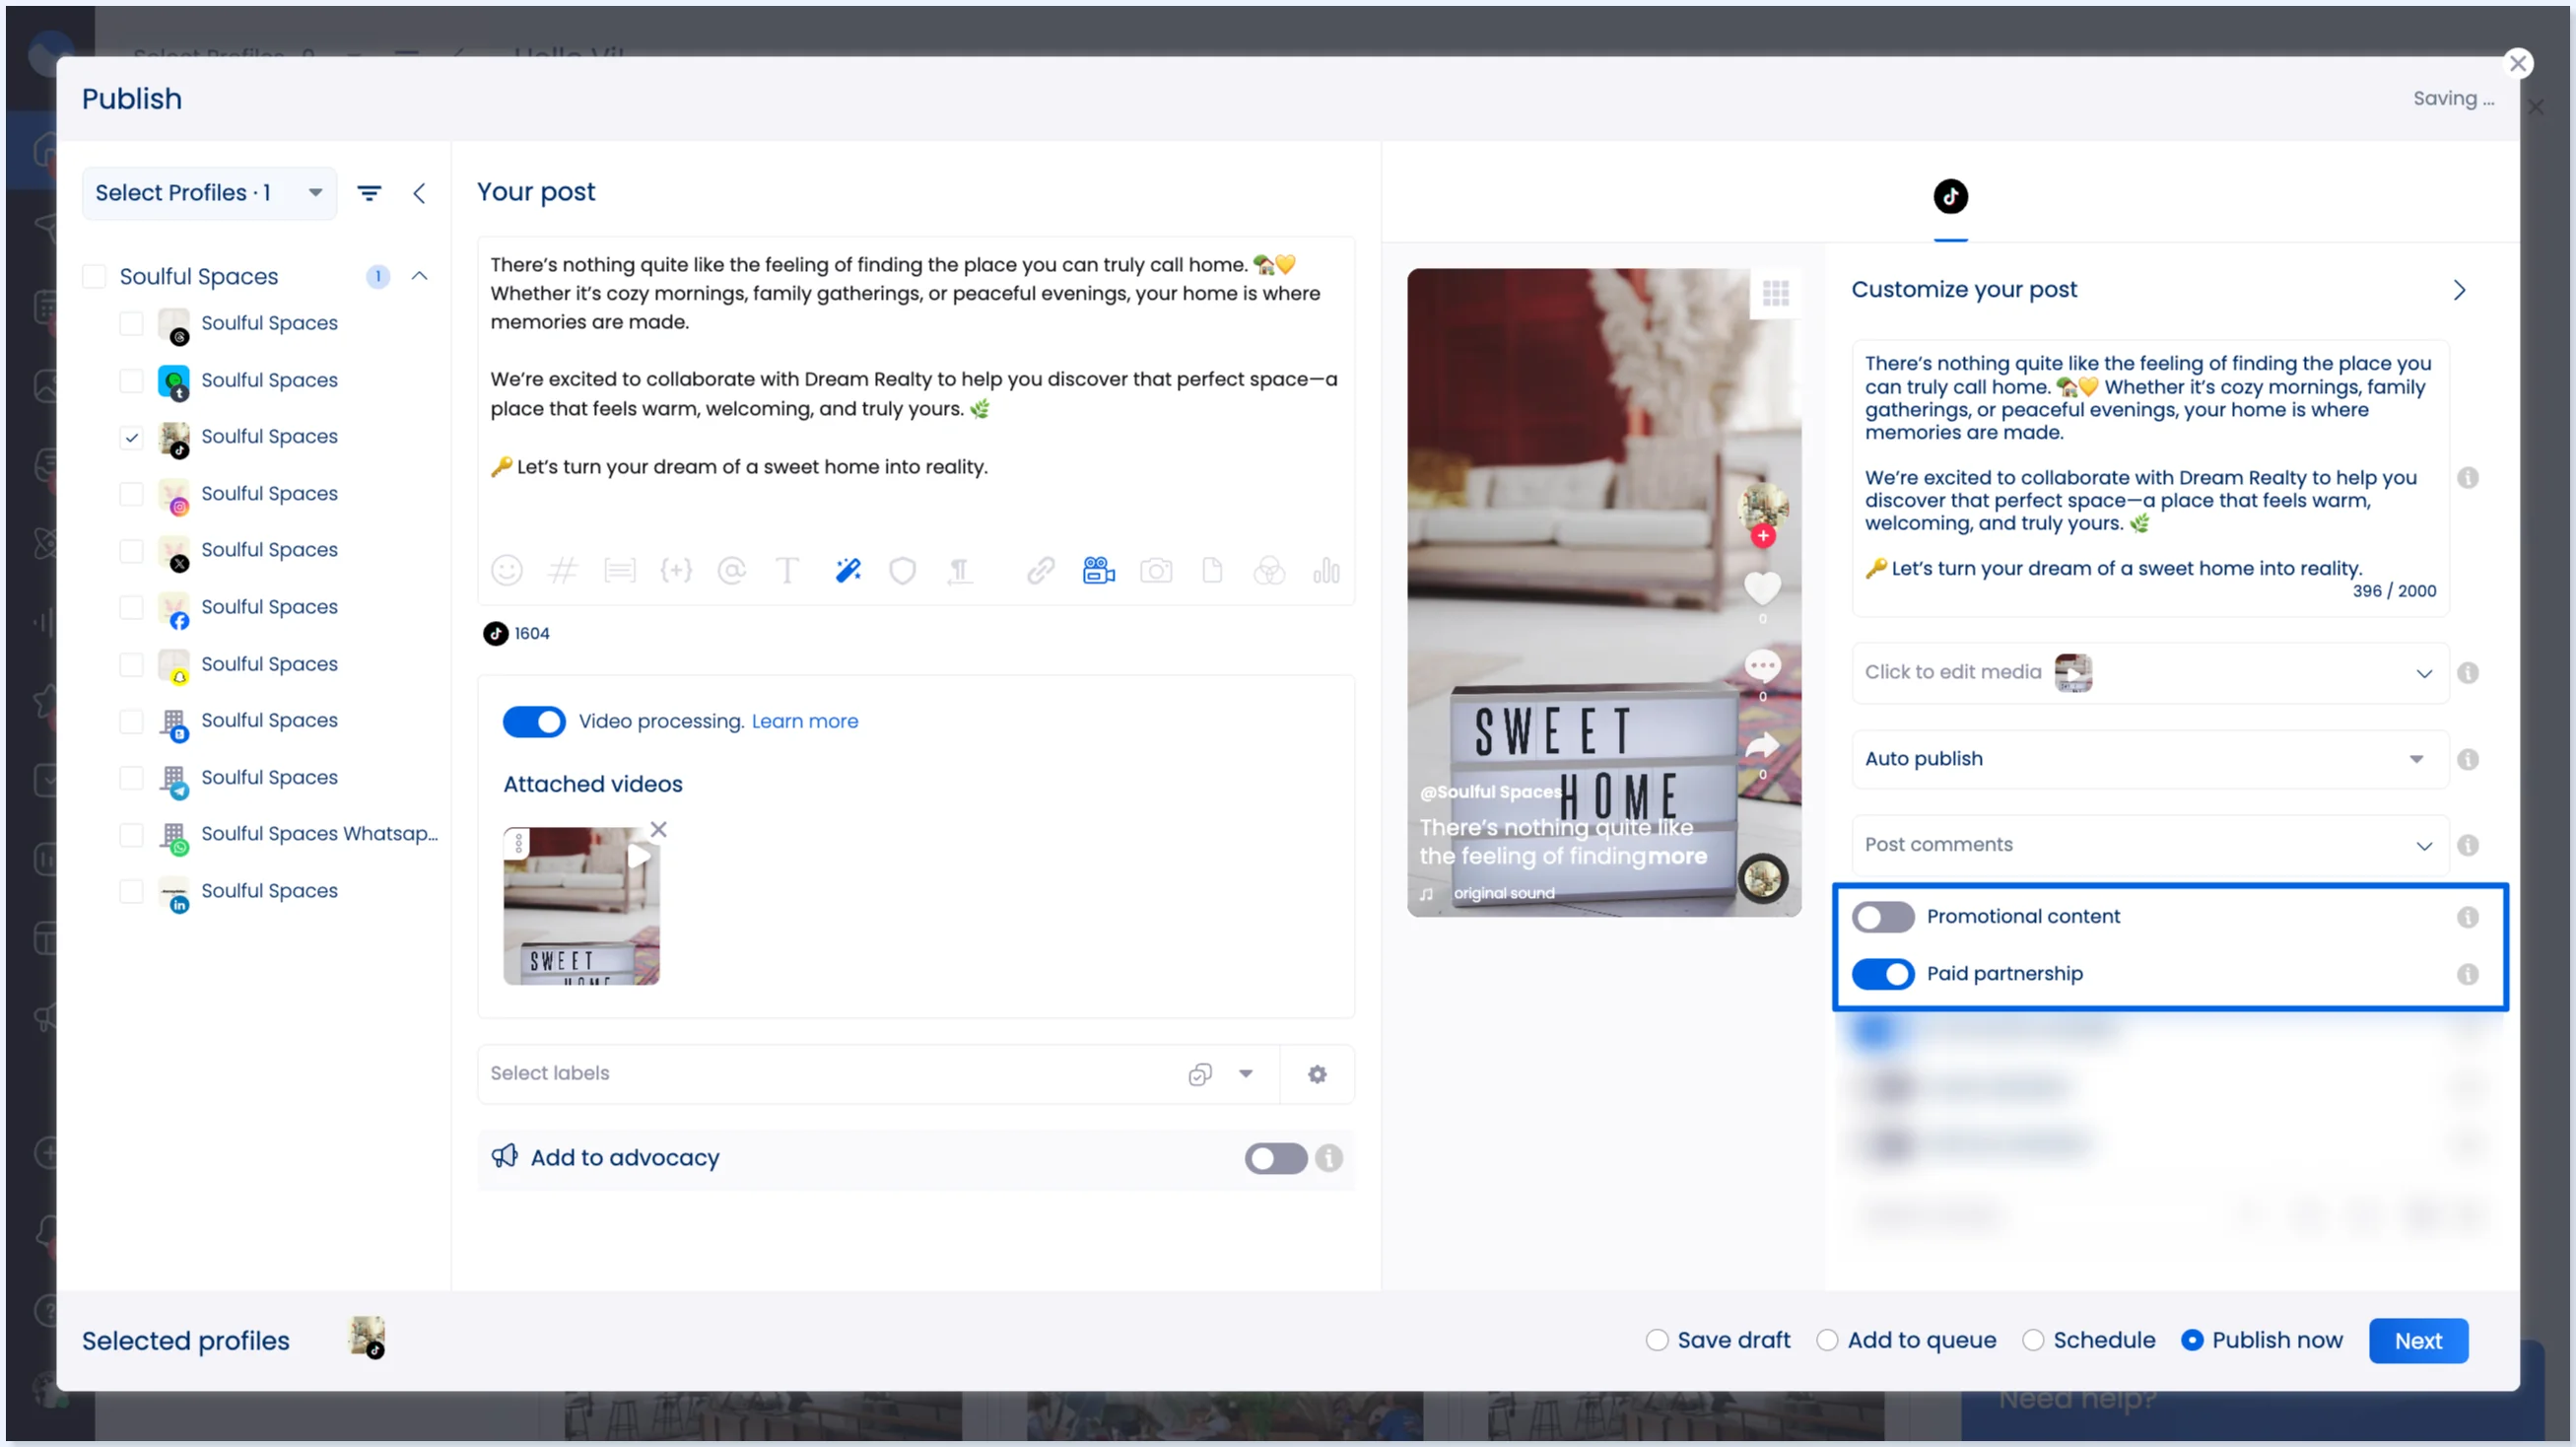Viewport: 2576px width, 1447px height.
Task: Switch to the TikTok preview tab
Action: (x=1950, y=196)
